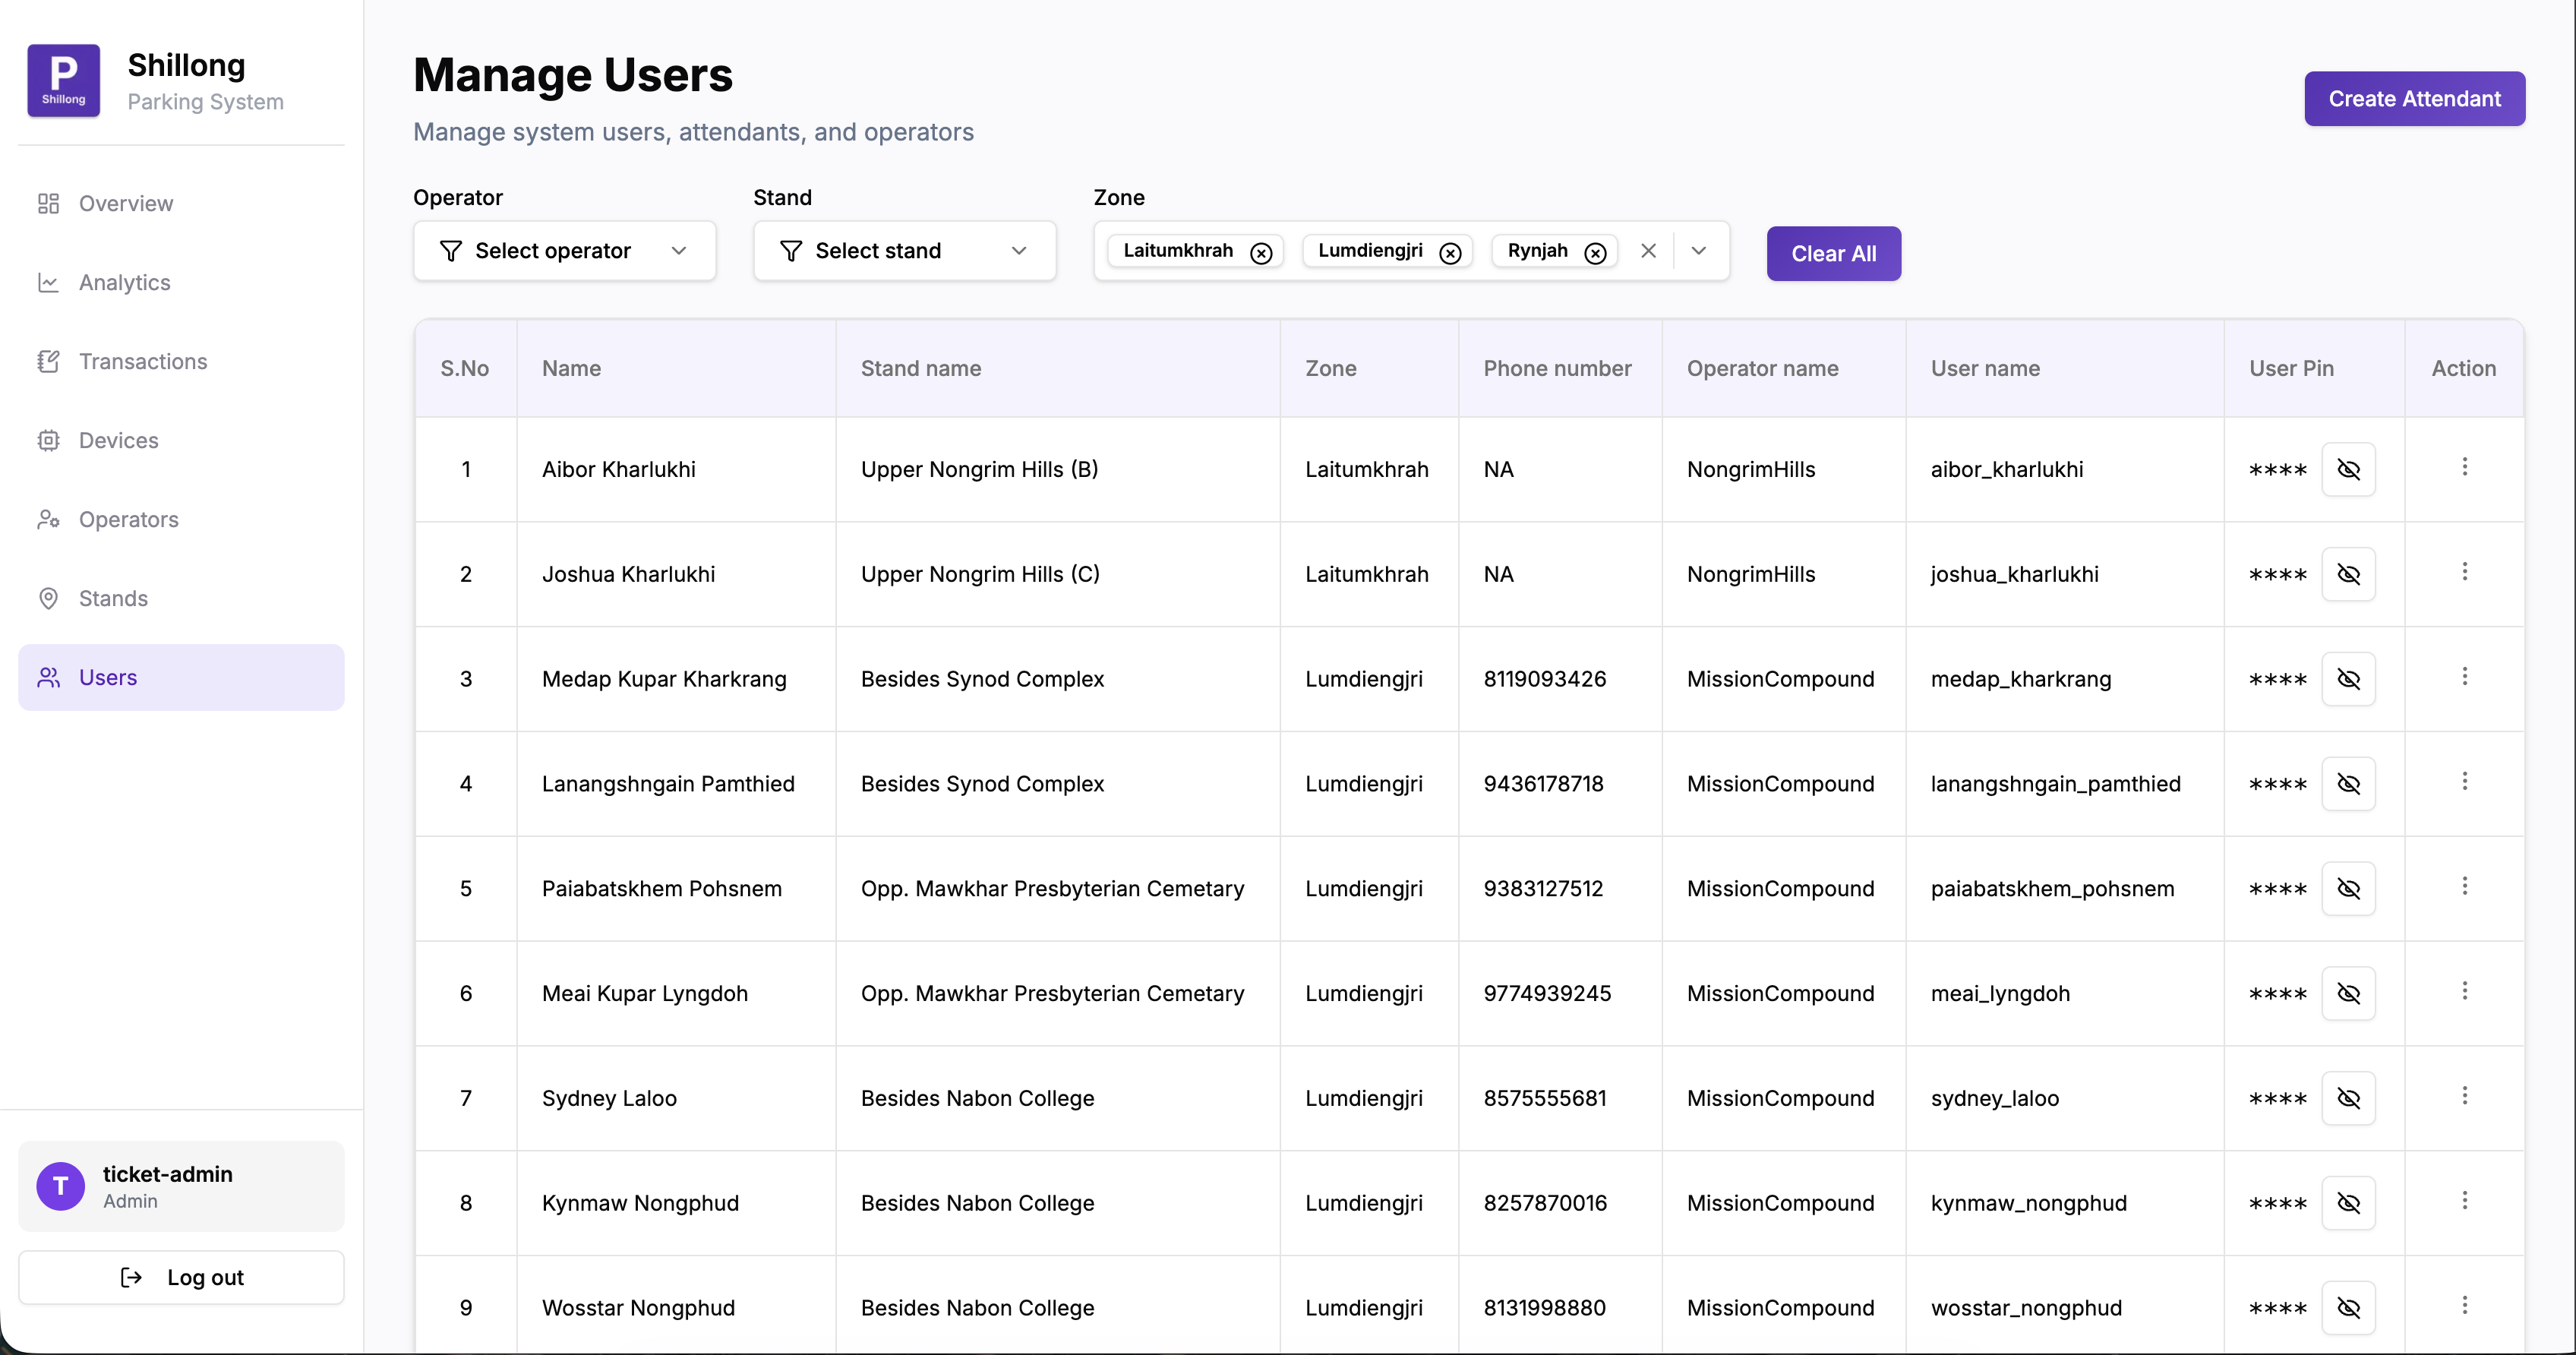Click the Shillong parking logo

[63, 81]
